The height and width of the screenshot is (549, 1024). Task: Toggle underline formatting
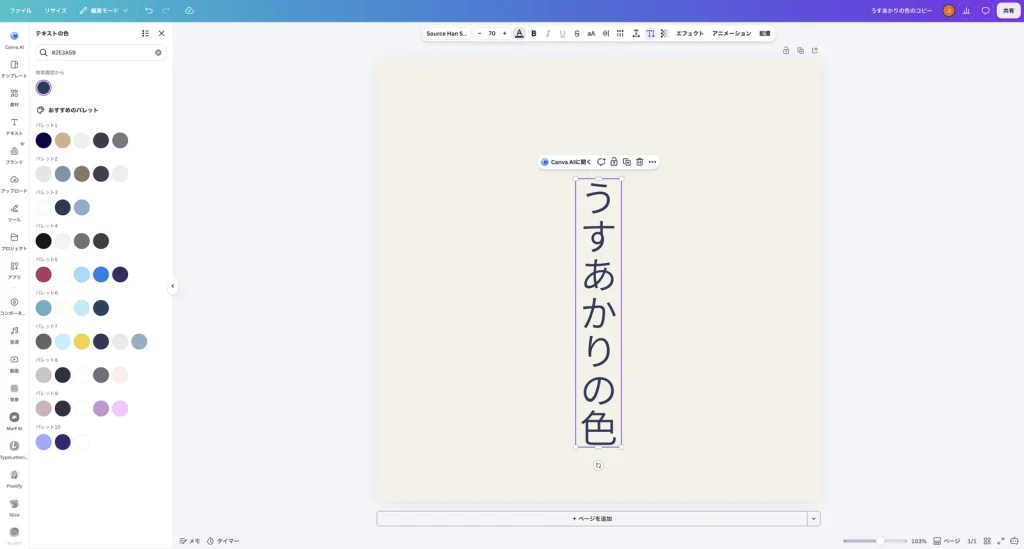click(x=562, y=33)
